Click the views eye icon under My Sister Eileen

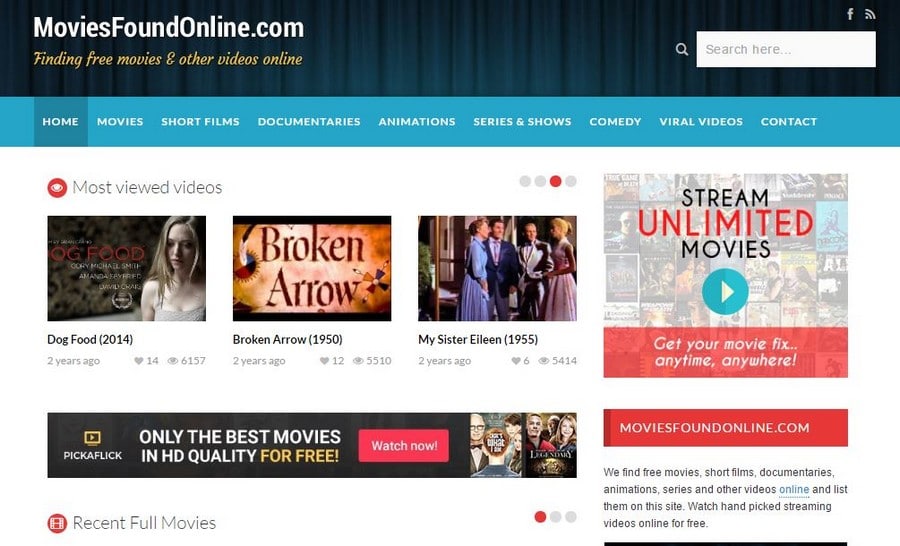click(544, 361)
